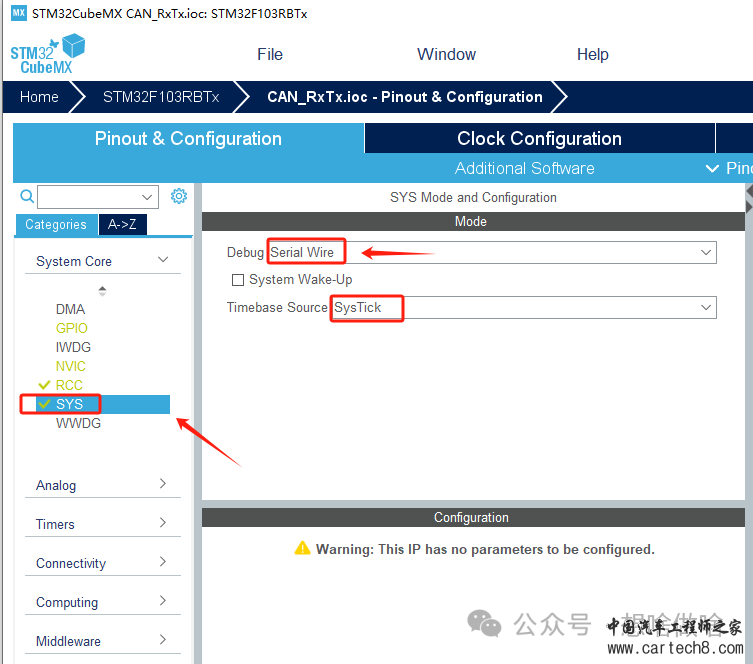The height and width of the screenshot is (664, 753).
Task: Click the Home breadcrumb
Action: coord(39,97)
